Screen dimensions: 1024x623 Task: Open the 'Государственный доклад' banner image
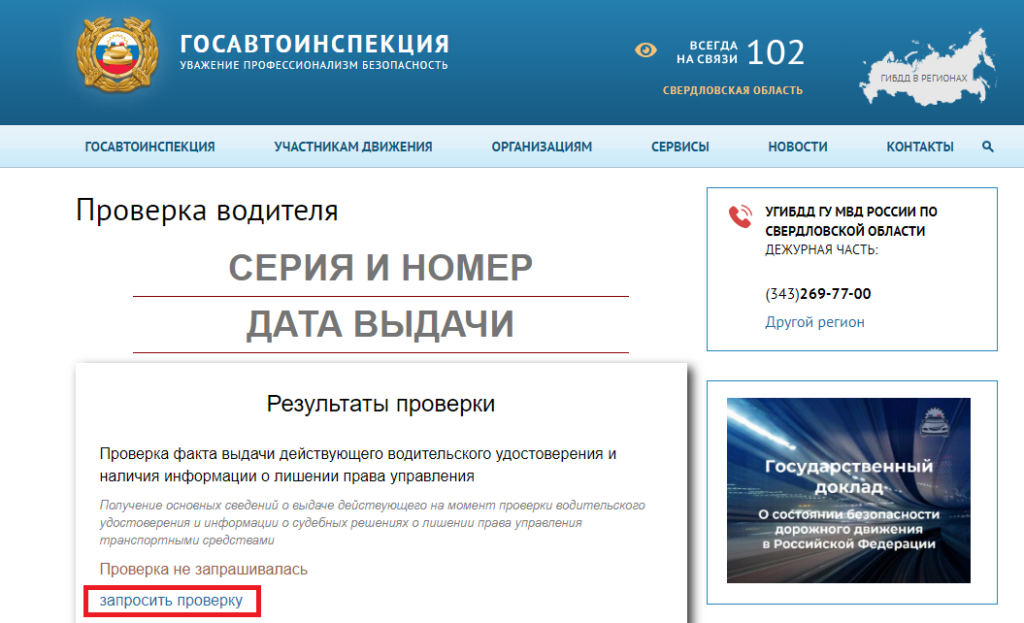click(x=848, y=490)
